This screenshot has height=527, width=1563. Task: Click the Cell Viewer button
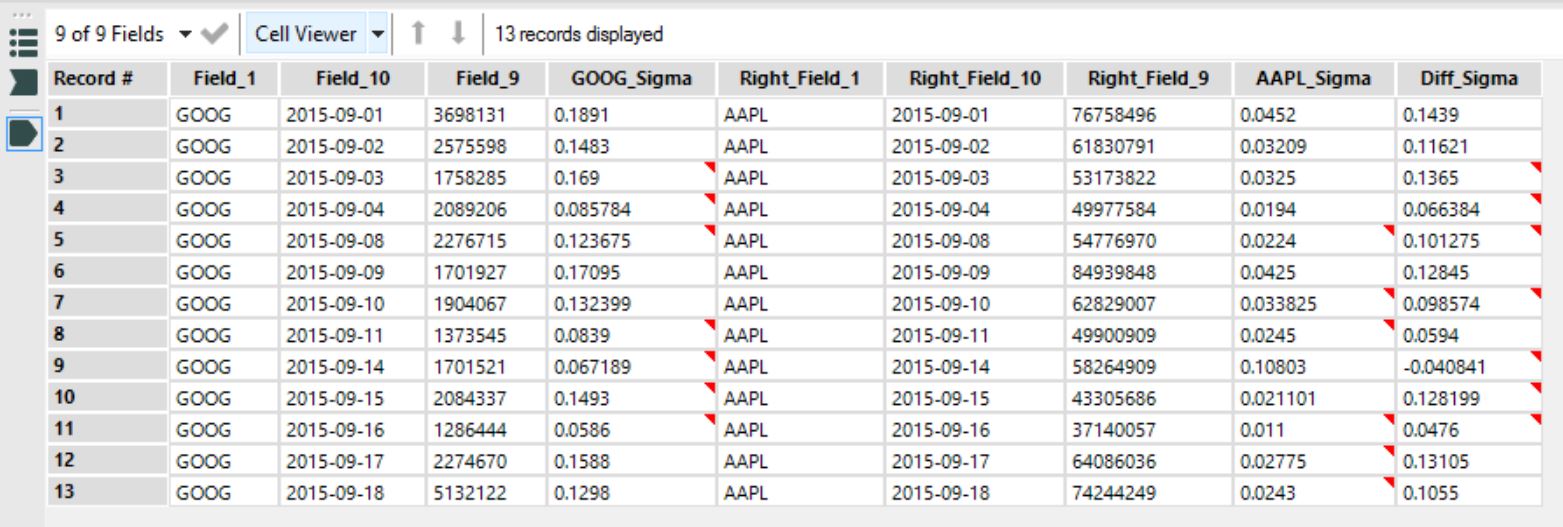click(306, 34)
